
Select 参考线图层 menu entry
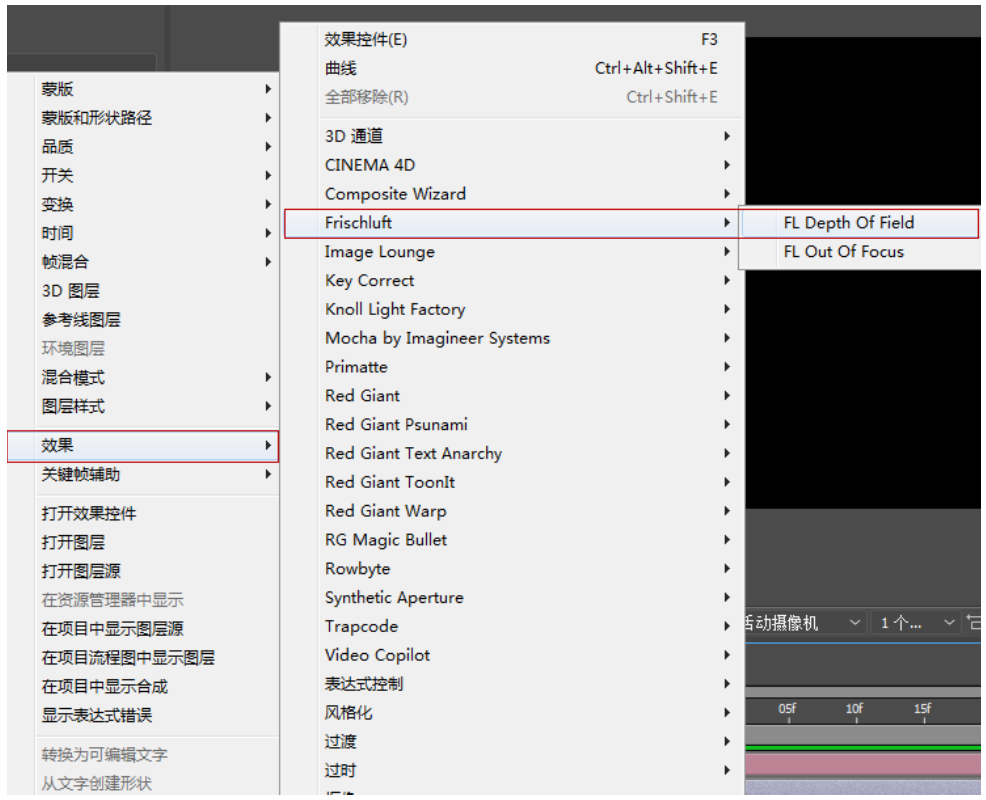(143, 319)
